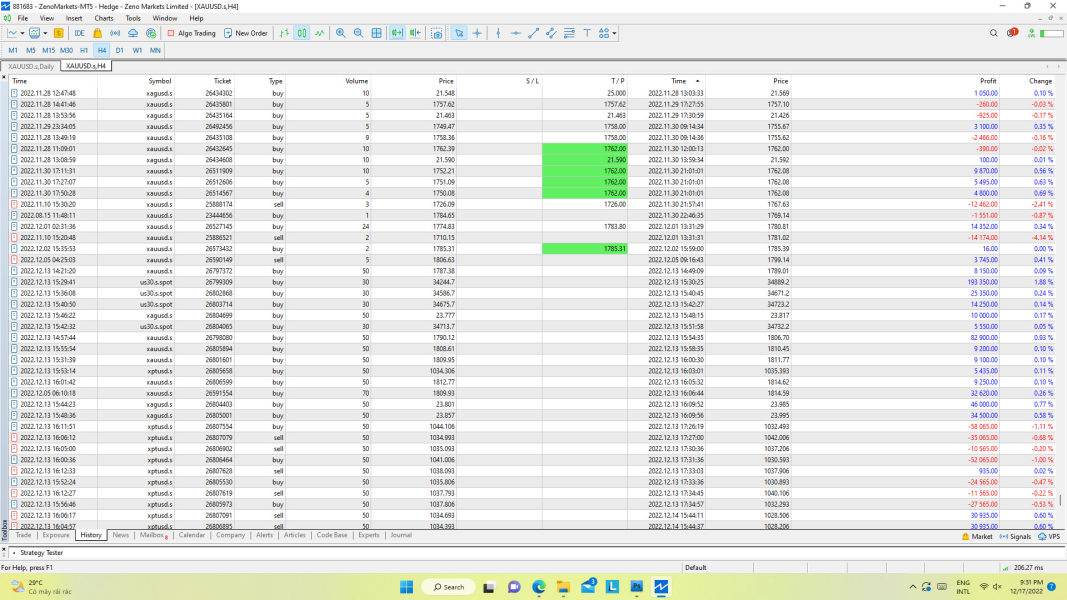Click the tile windows grid icon
The image size is (1067, 600).
pos(376,33)
